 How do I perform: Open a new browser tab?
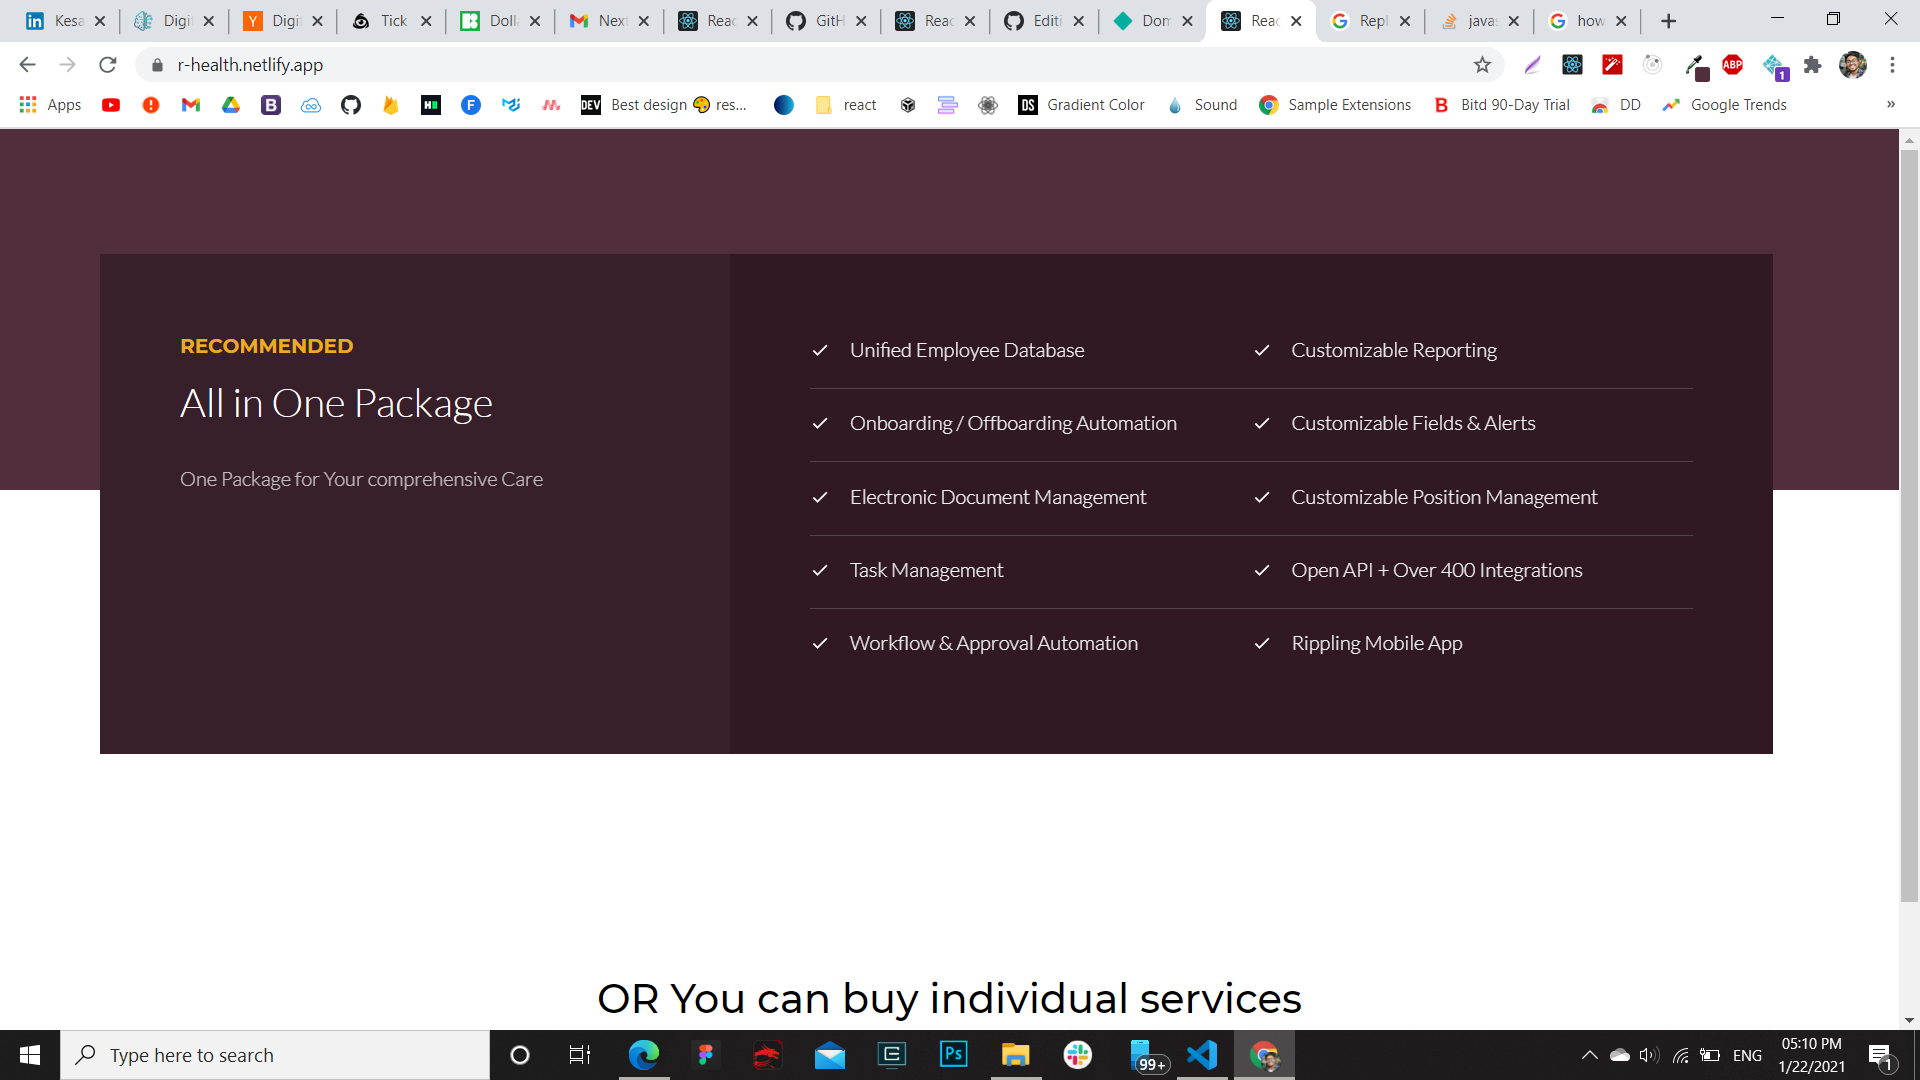(1668, 21)
